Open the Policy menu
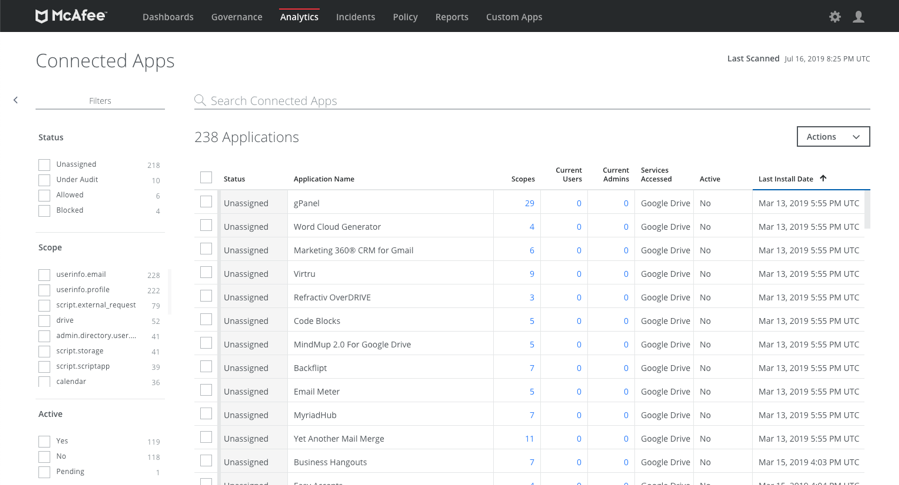 [x=405, y=17]
